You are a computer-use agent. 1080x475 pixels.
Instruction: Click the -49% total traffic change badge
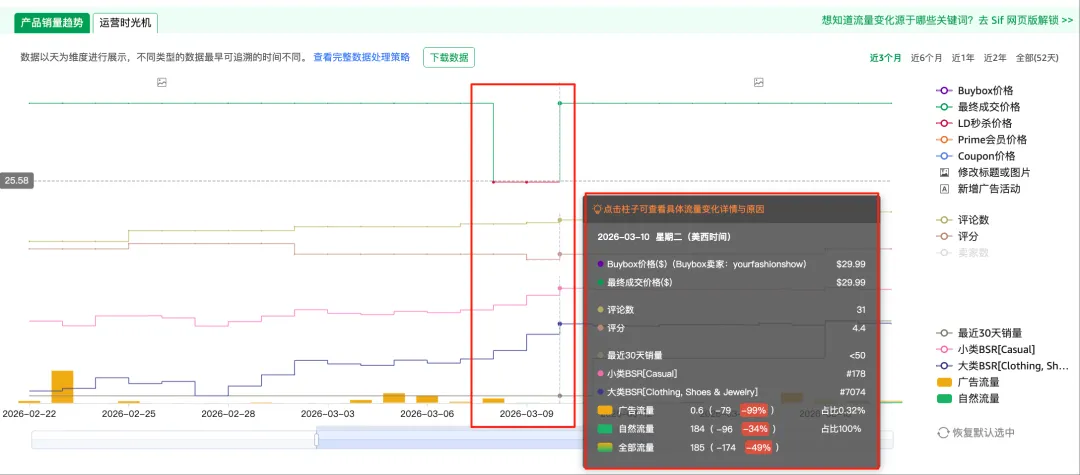click(x=760, y=447)
